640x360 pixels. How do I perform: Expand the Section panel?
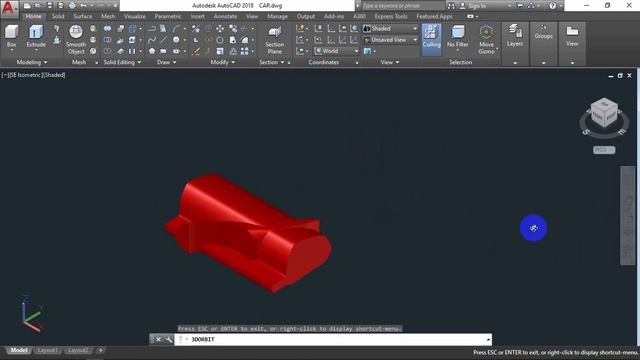tap(272, 62)
